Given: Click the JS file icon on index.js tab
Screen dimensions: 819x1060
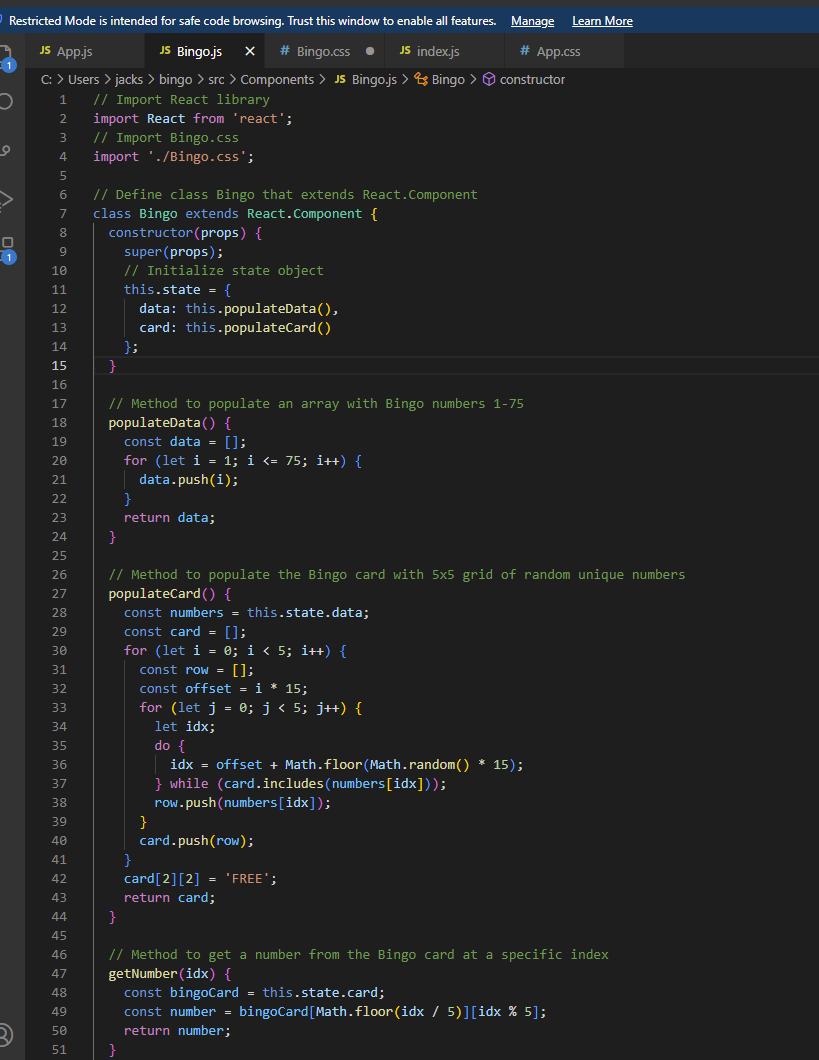Looking at the screenshot, I should click(405, 51).
